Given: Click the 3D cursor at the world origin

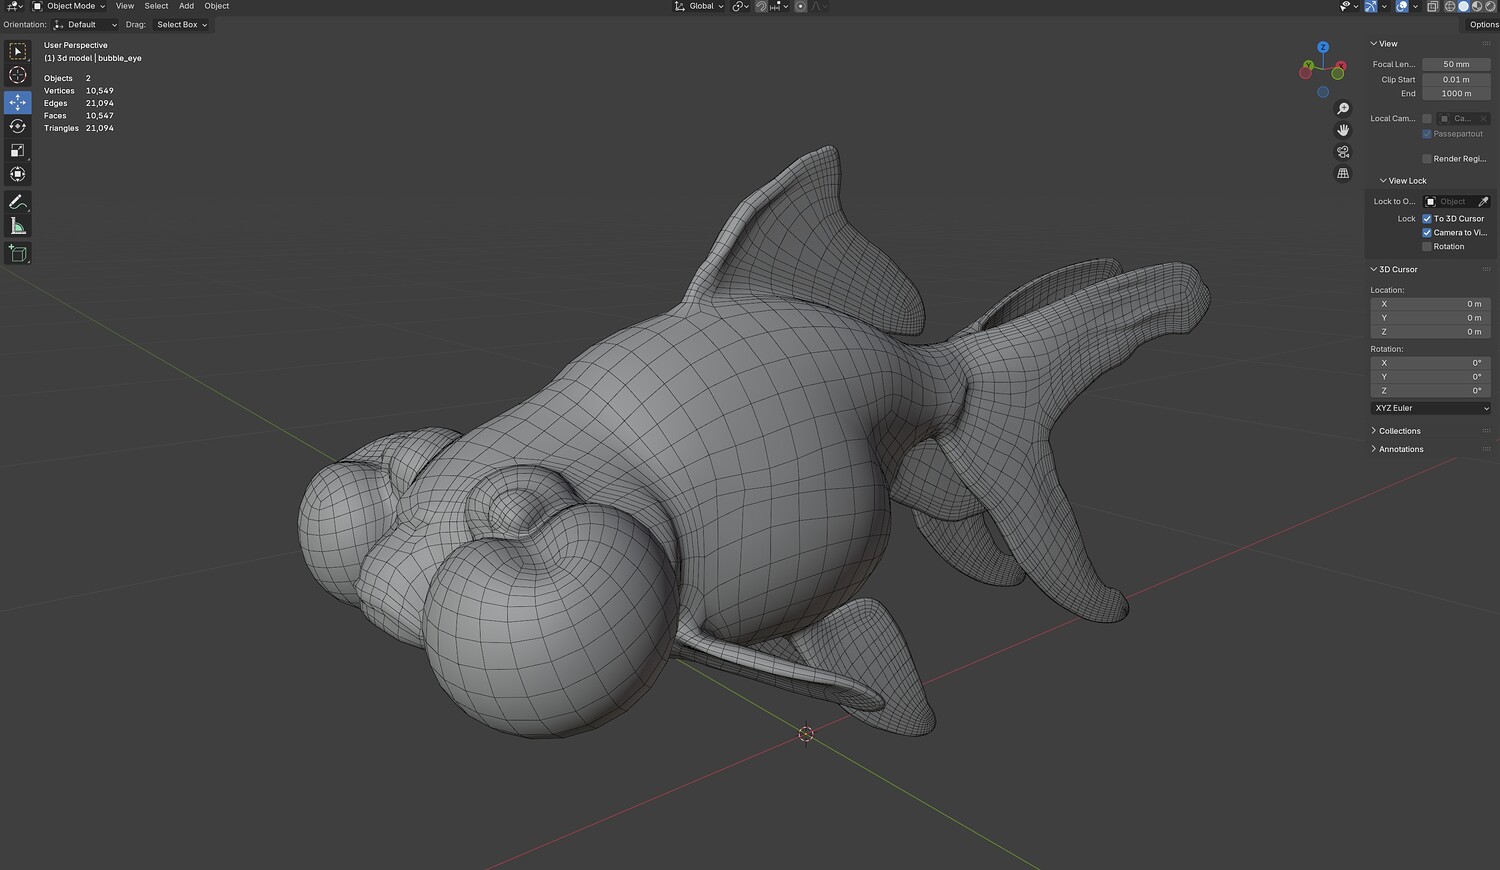Looking at the screenshot, I should click(x=806, y=734).
